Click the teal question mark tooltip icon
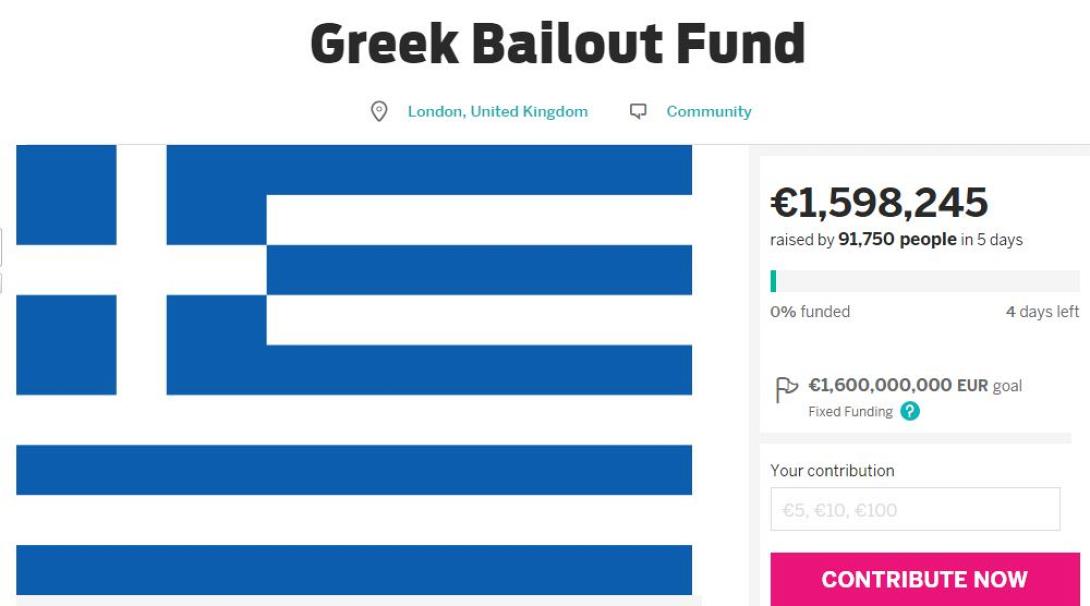Viewport: 1090px width, 606px height. point(908,411)
